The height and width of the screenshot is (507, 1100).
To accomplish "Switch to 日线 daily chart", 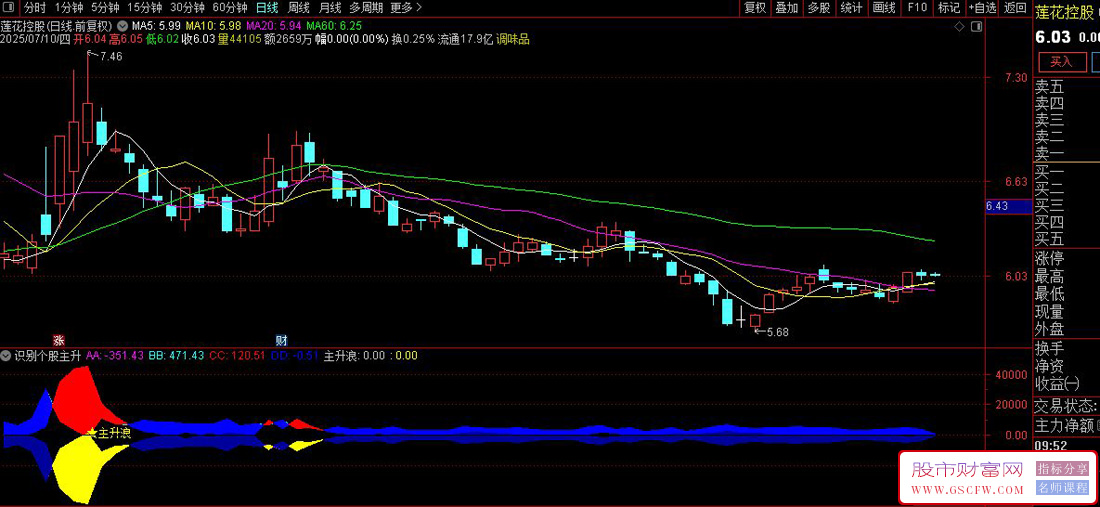I will [267, 8].
